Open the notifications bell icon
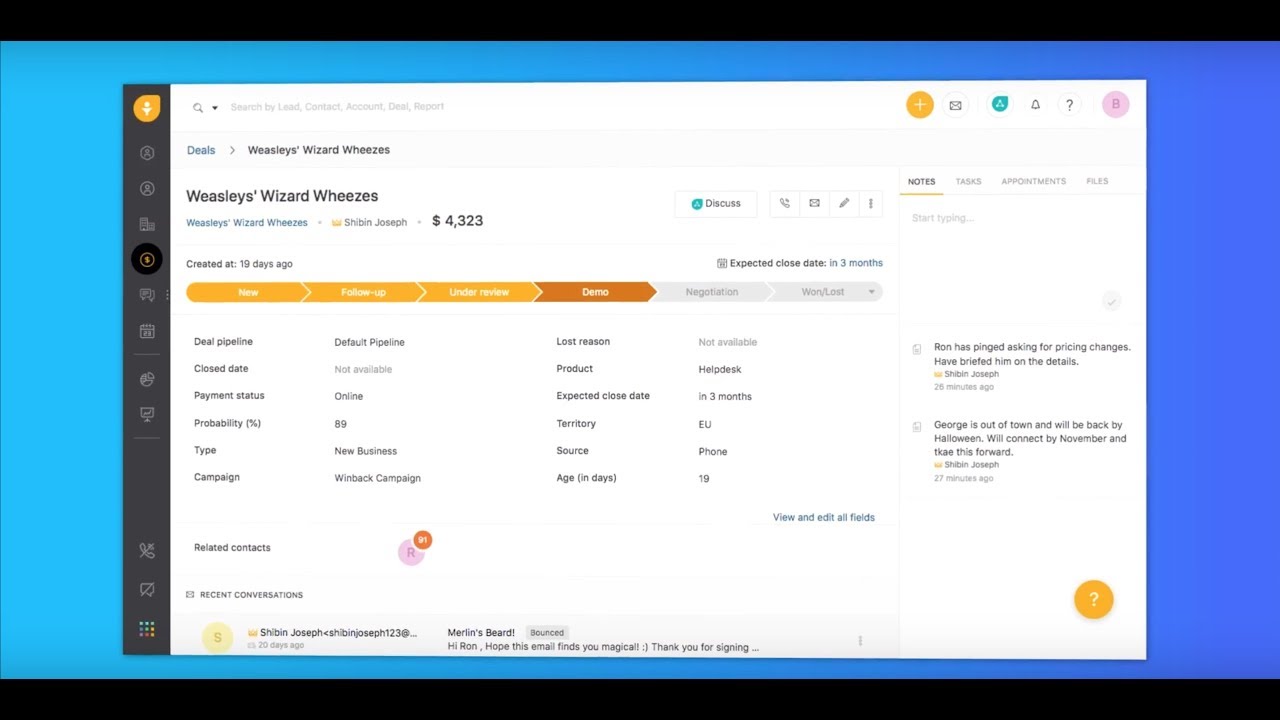The height and width of the screenshot is (720, 1280). point(1035,104)
